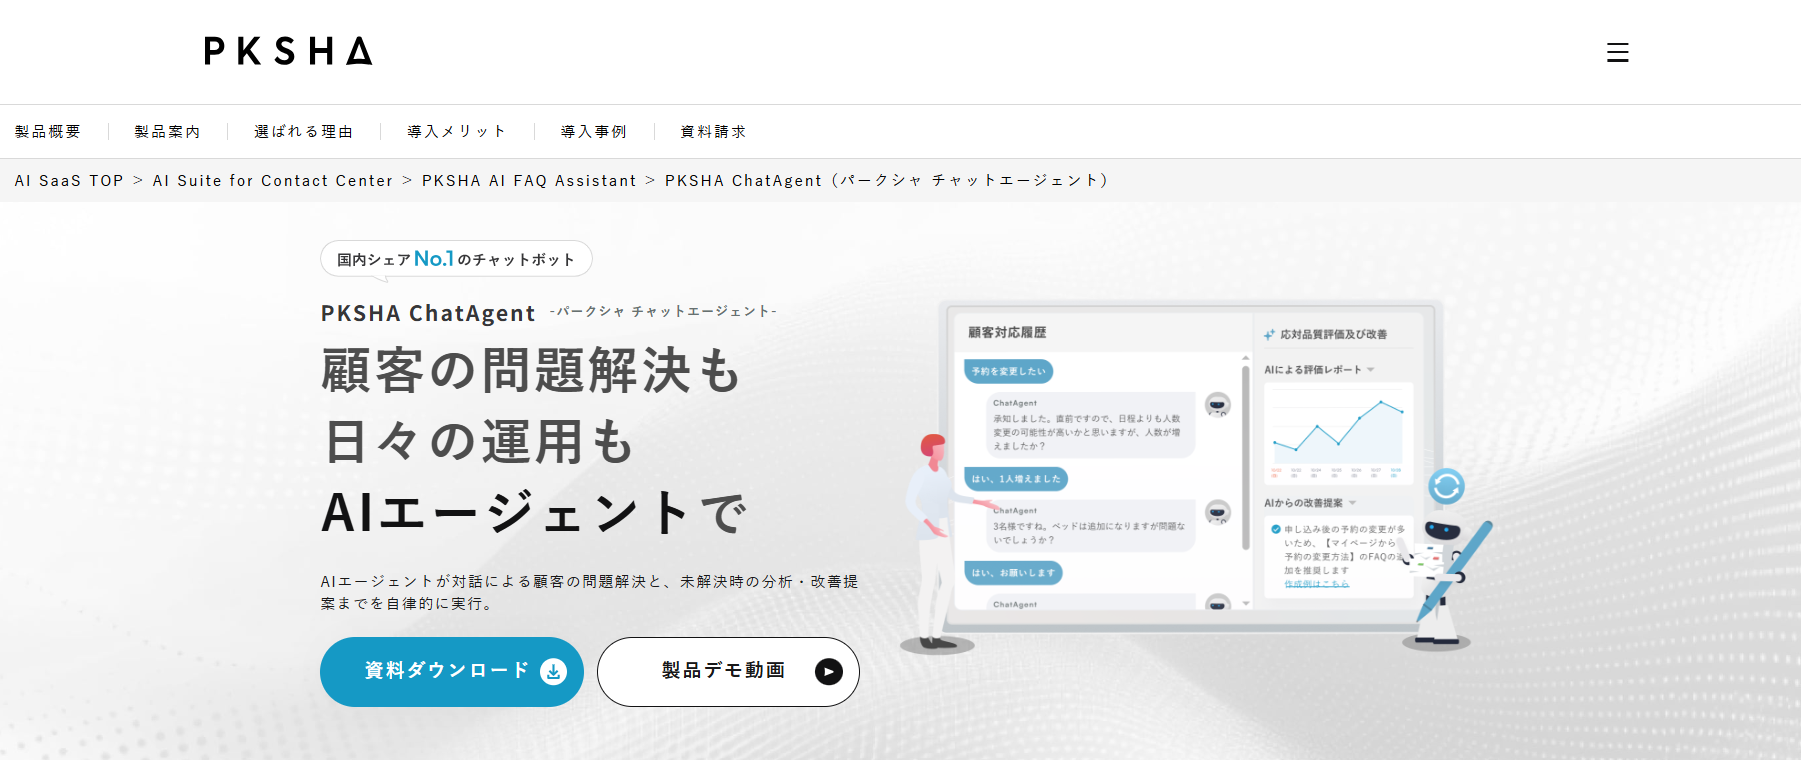
Task: Click the PKSHA ChatAgent product title
Action: click(428, 313)
